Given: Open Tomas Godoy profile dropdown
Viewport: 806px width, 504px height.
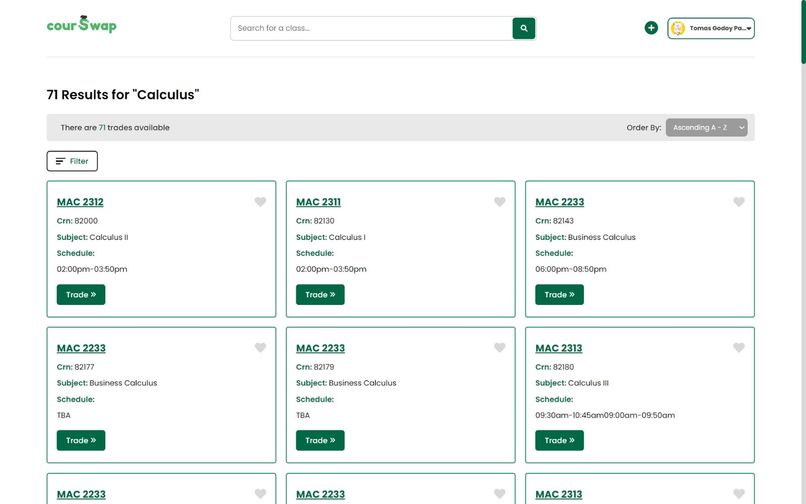Looking at the screenshot, I should [711, 28].
